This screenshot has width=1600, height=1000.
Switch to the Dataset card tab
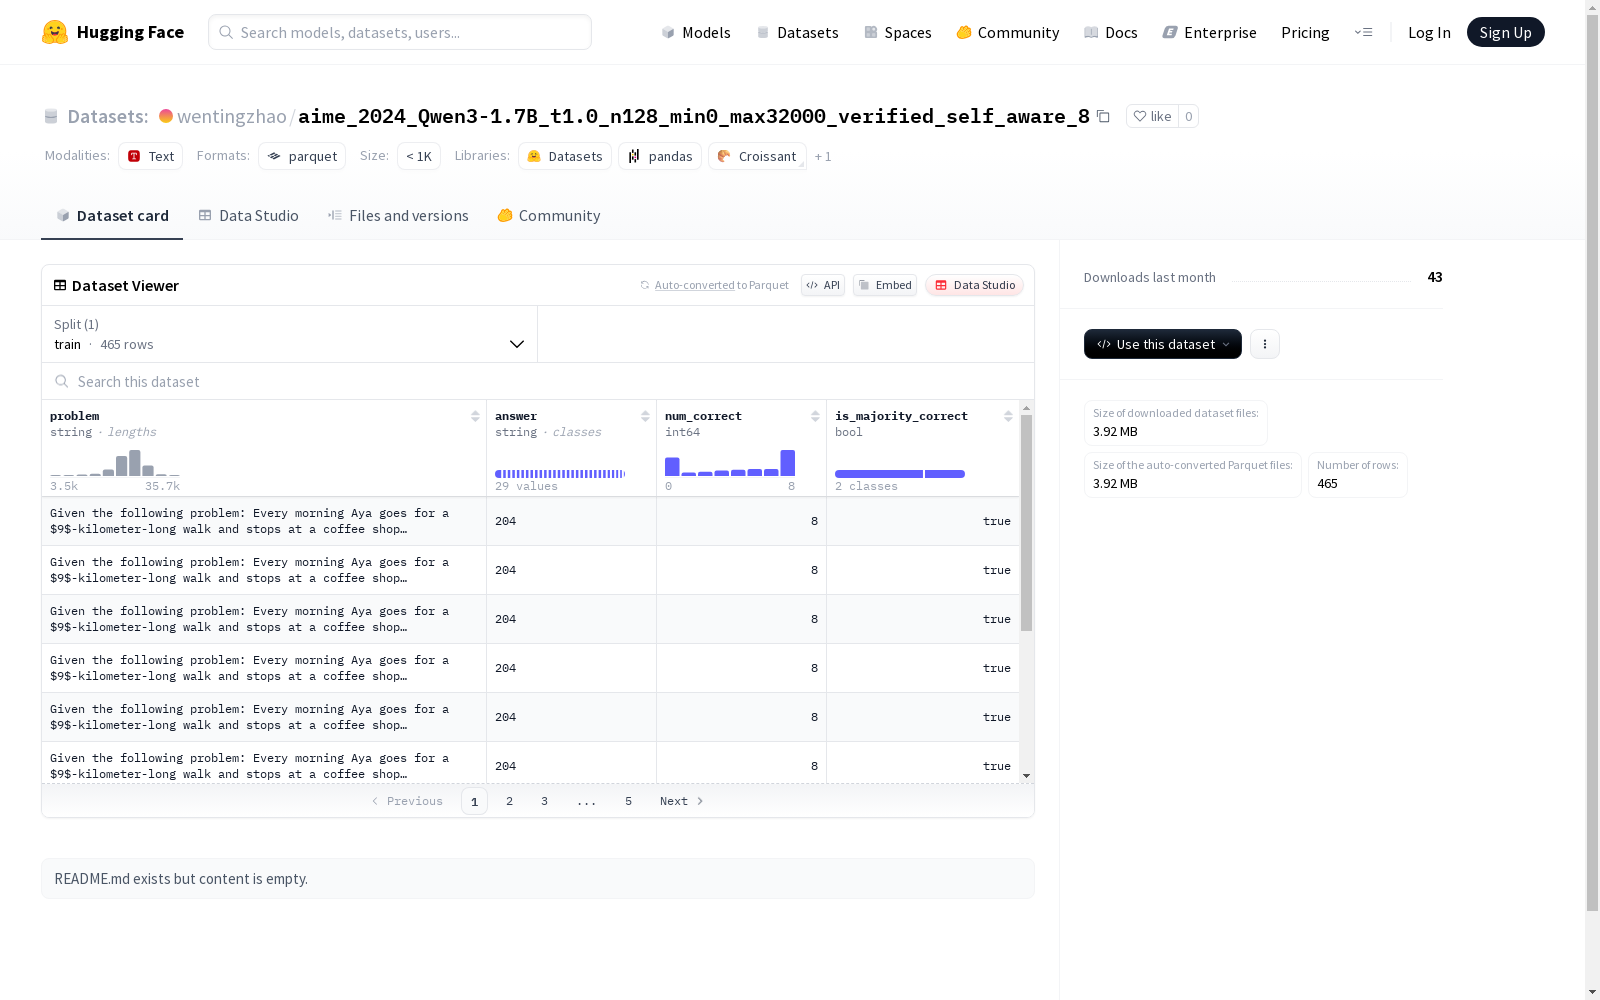[x=112, y=216]
